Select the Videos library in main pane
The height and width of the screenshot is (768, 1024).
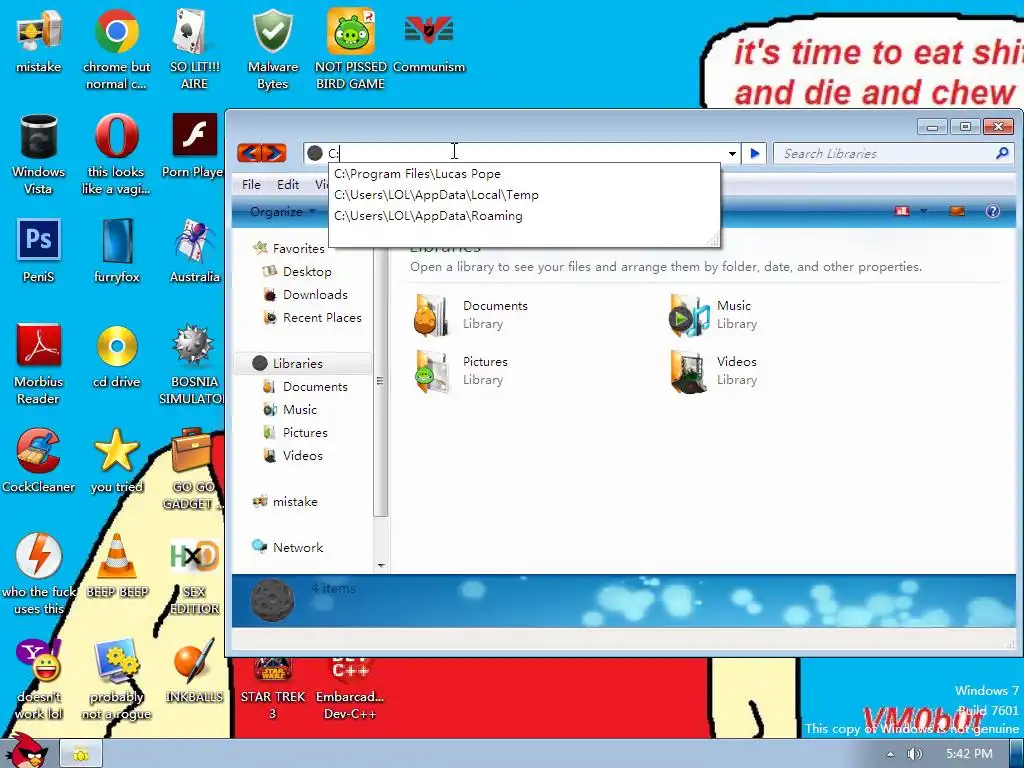click(712, 371)
